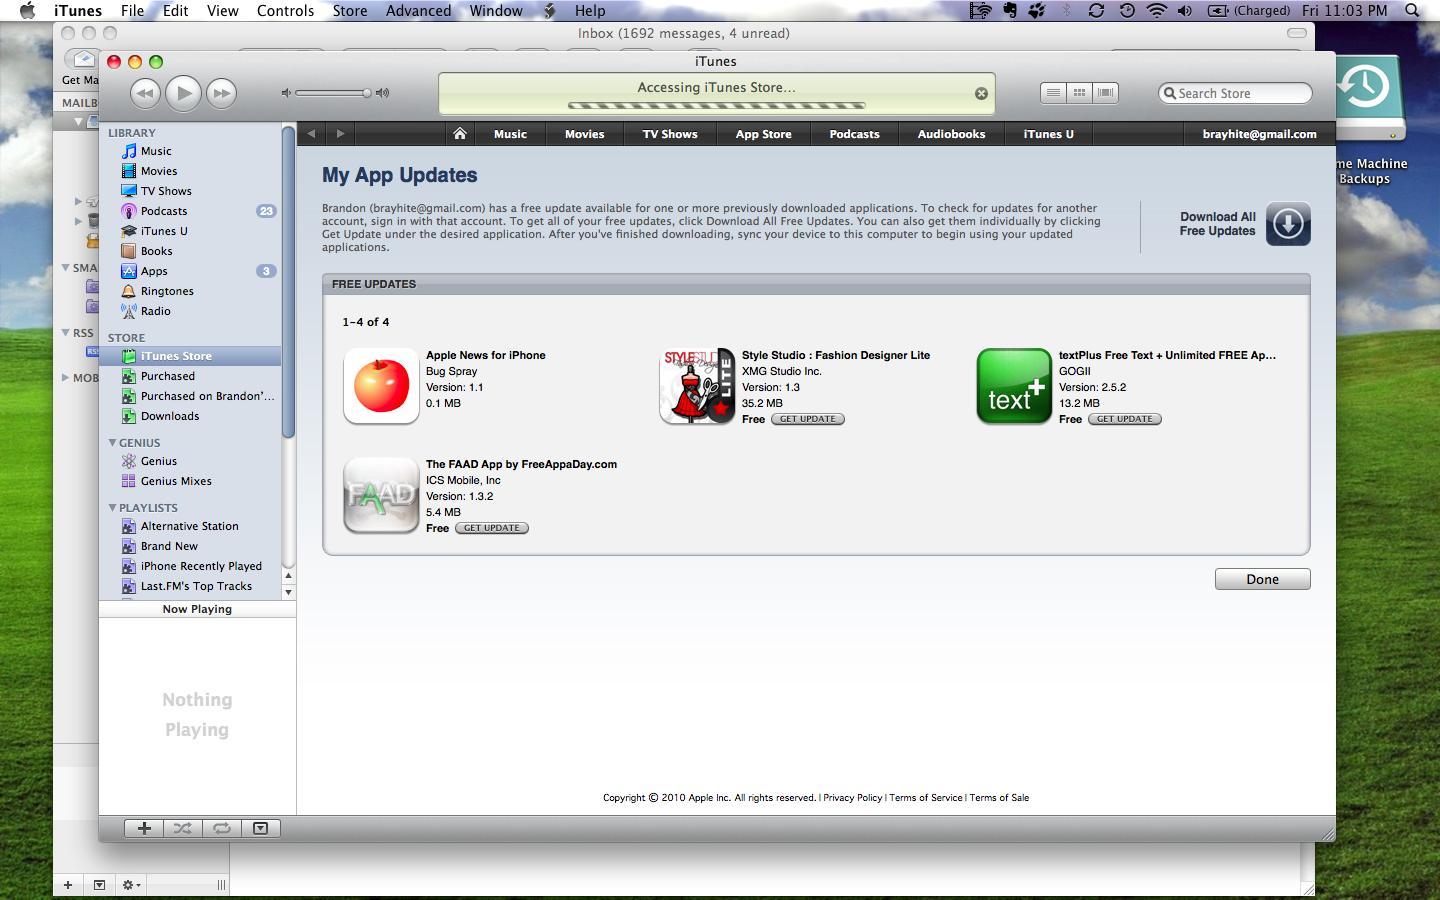Get update for Style Studio Fashion Designer Lite
Image resolution: width=1440 pixels, height=900 pixels.
(x=808, y=419)
